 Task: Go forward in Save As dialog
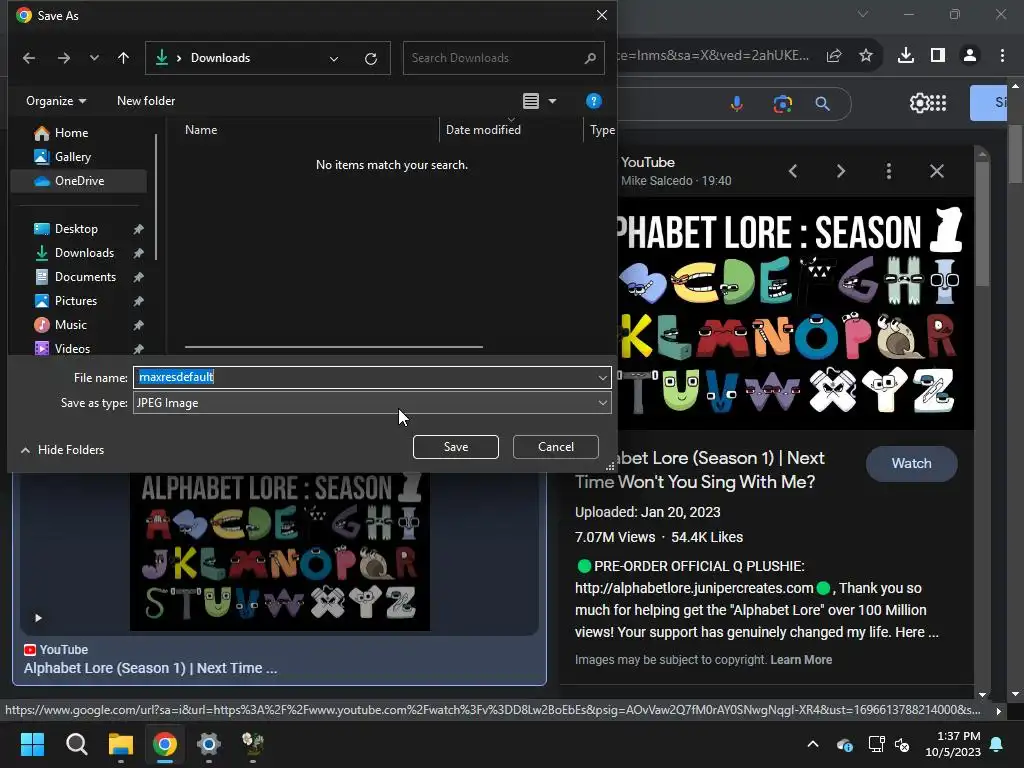[63, 58]
